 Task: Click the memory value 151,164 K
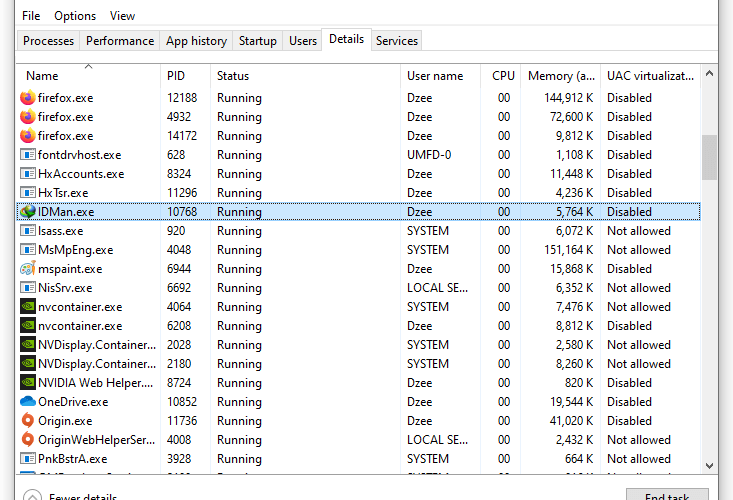coord(568,250)
